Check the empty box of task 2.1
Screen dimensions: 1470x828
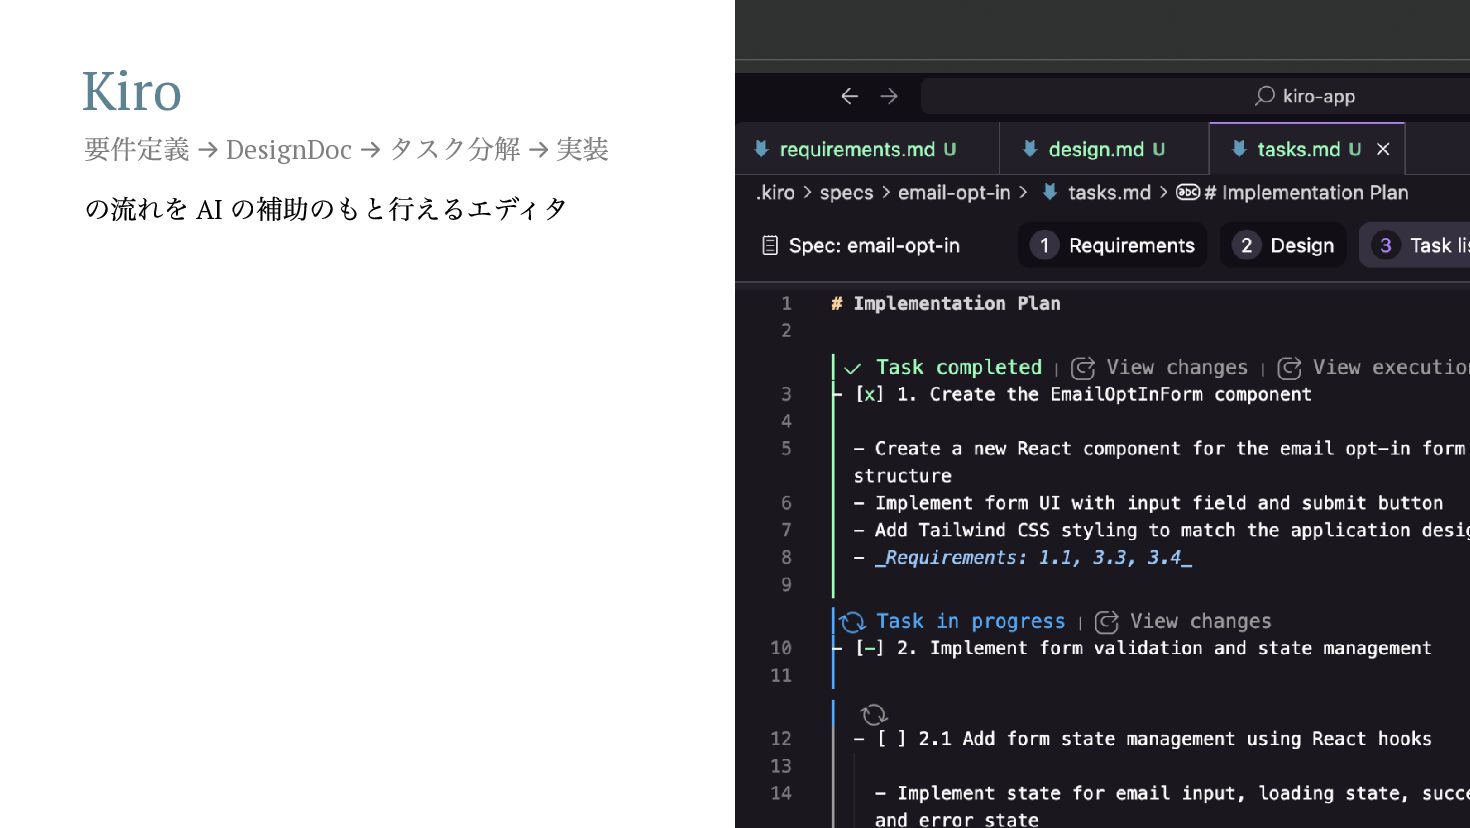coord(892,739)
